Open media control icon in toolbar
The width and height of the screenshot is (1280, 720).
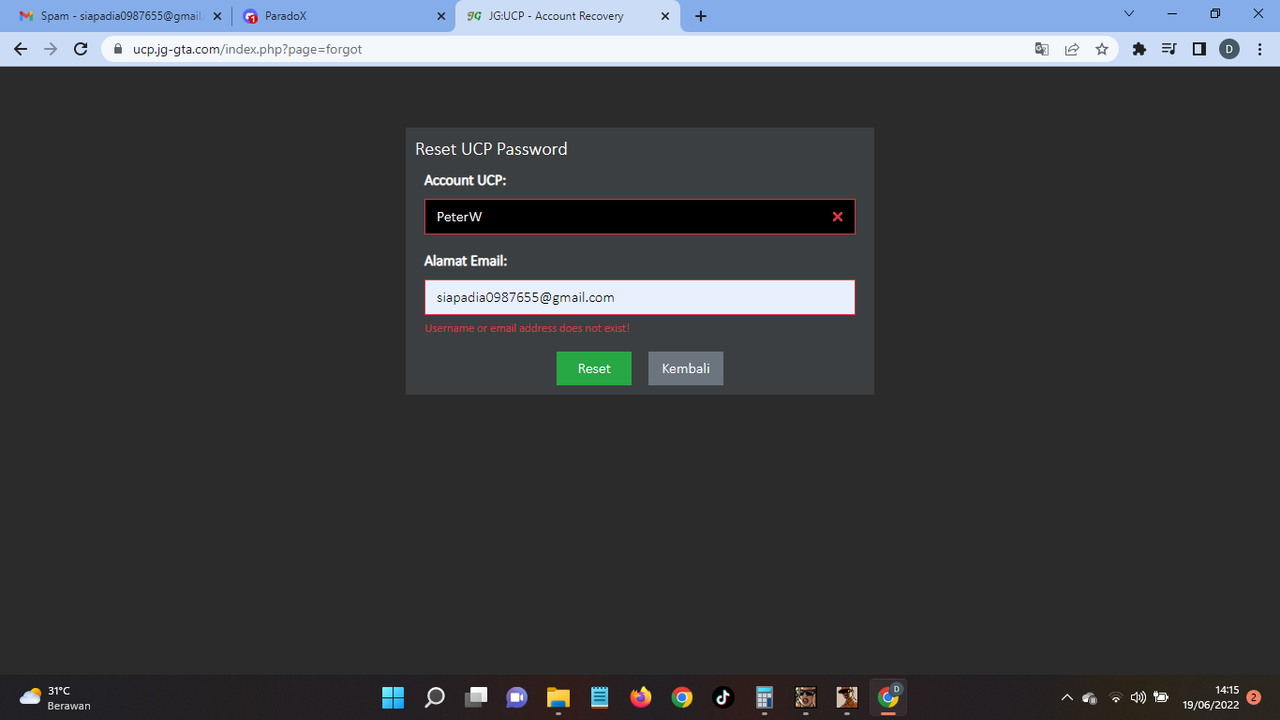click(x=1169, y=49)
